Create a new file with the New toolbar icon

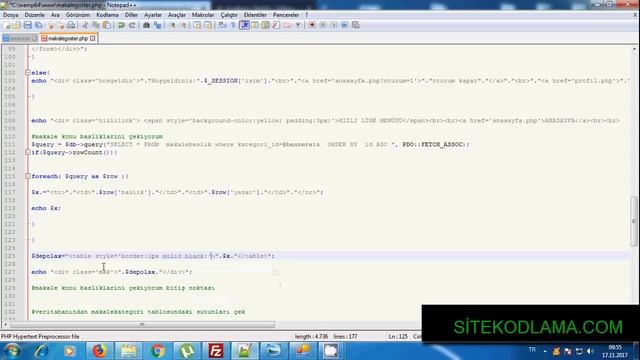coord(7,25)
